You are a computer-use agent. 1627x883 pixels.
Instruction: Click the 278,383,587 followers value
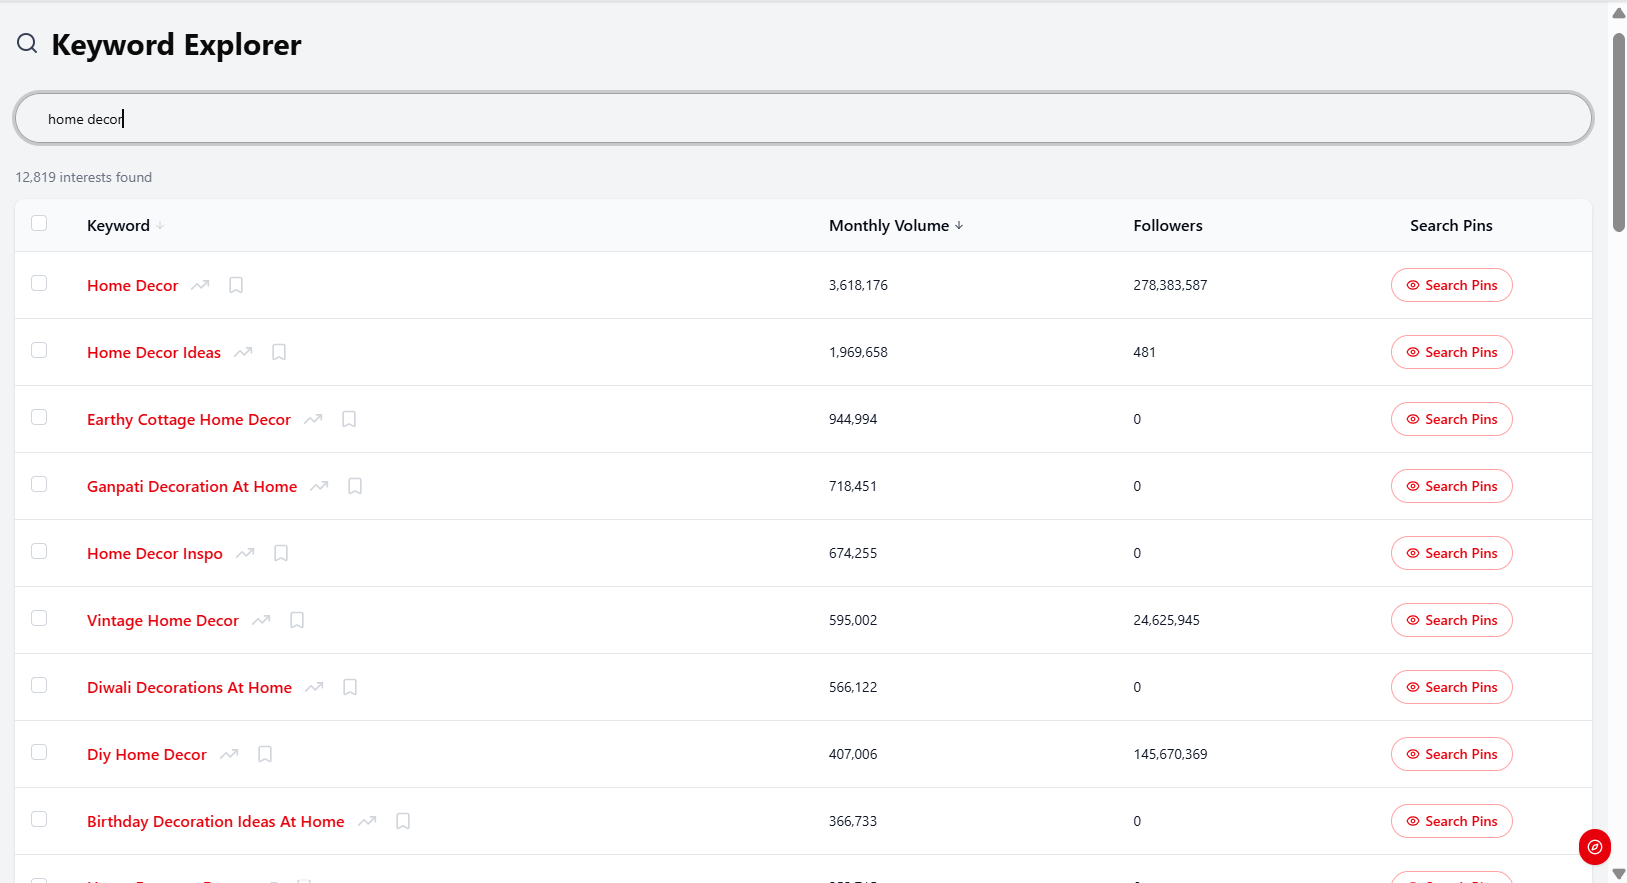point(1170,285)
